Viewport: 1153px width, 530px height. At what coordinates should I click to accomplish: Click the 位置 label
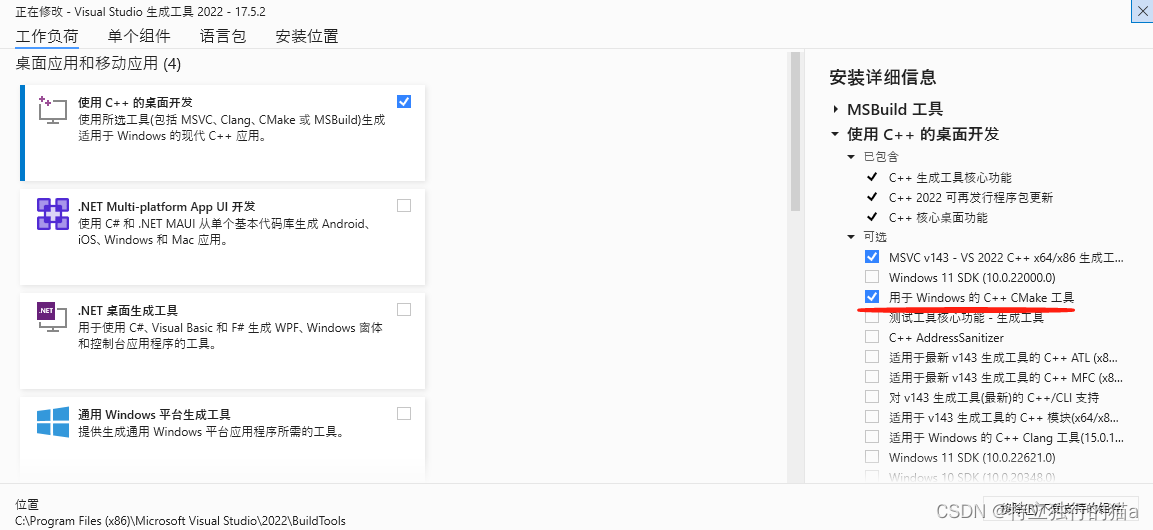[27, 504]
